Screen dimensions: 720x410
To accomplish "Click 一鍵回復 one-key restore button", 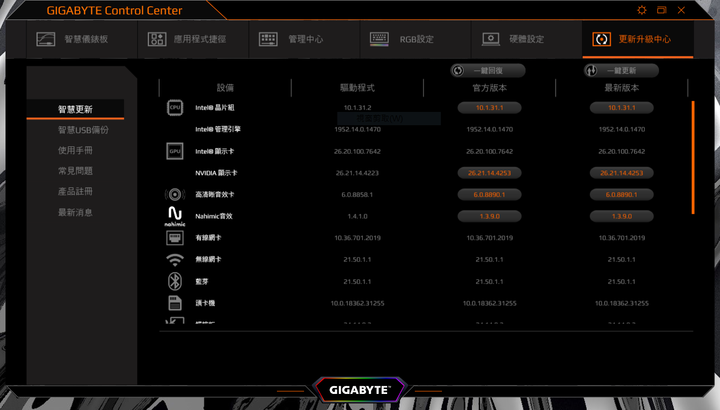I will tap(488, 71).
